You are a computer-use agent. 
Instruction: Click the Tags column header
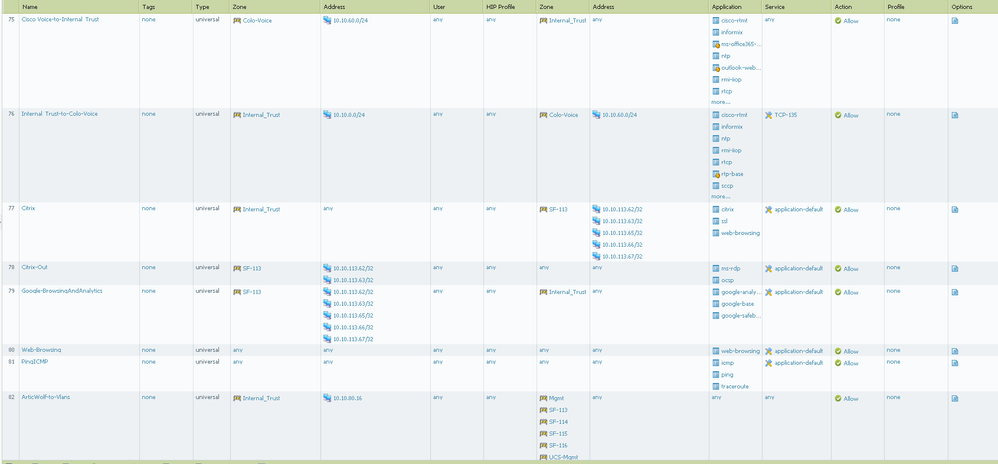pyautogui.click(x=148, y=7)
